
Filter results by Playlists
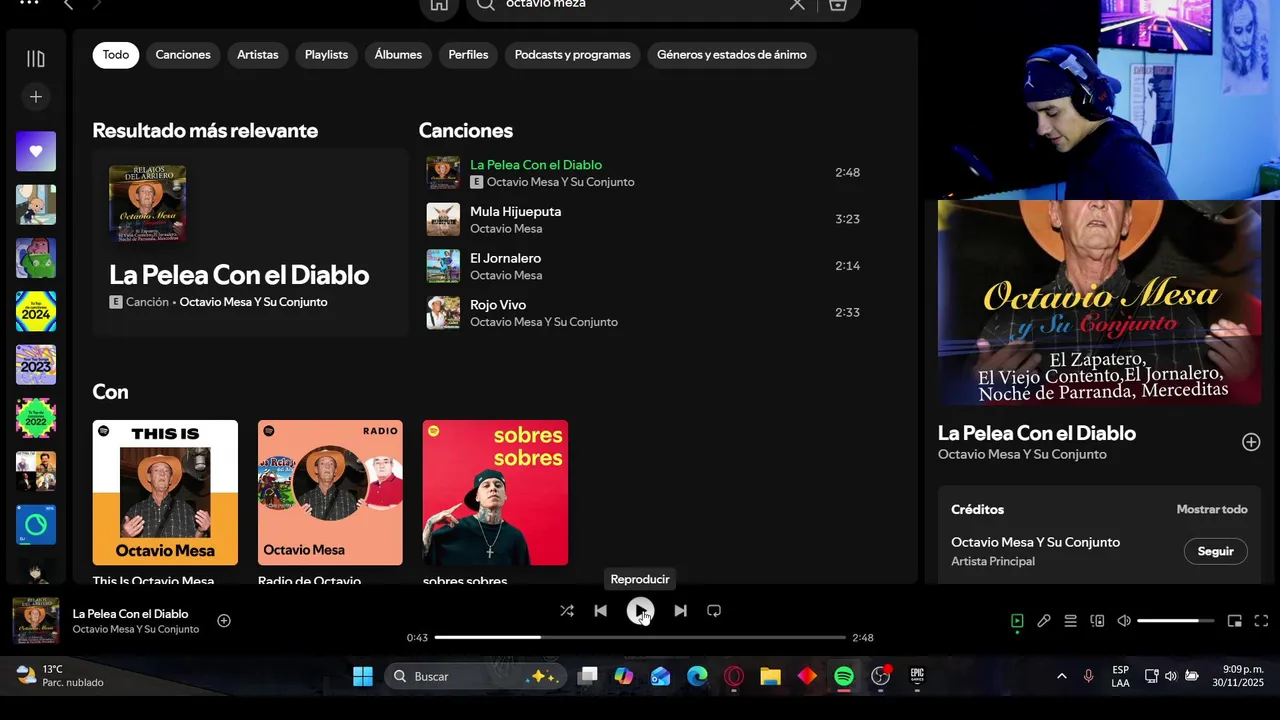click(326, 55)
